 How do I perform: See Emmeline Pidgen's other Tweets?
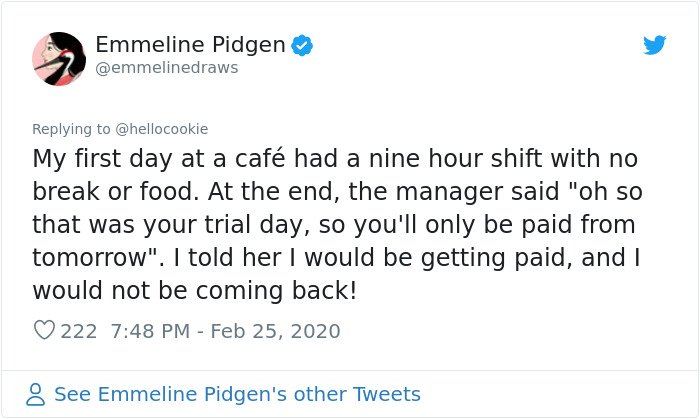click(x=237, y=394)
